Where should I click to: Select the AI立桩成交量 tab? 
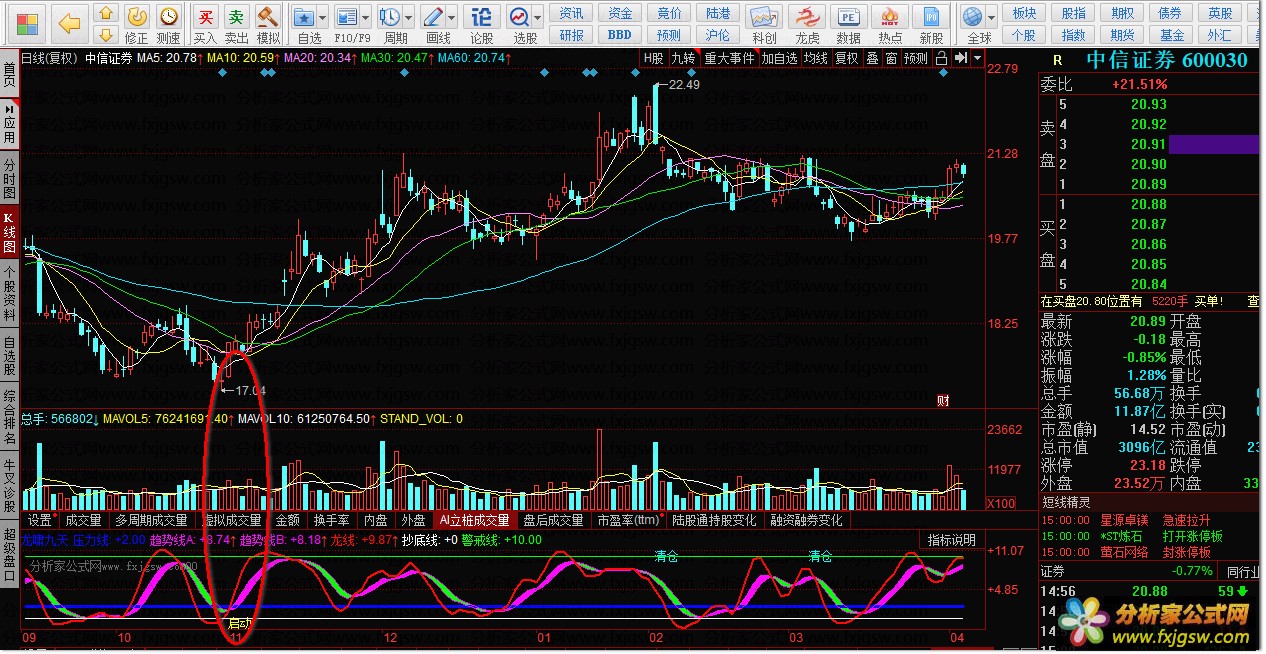(475, 520)
